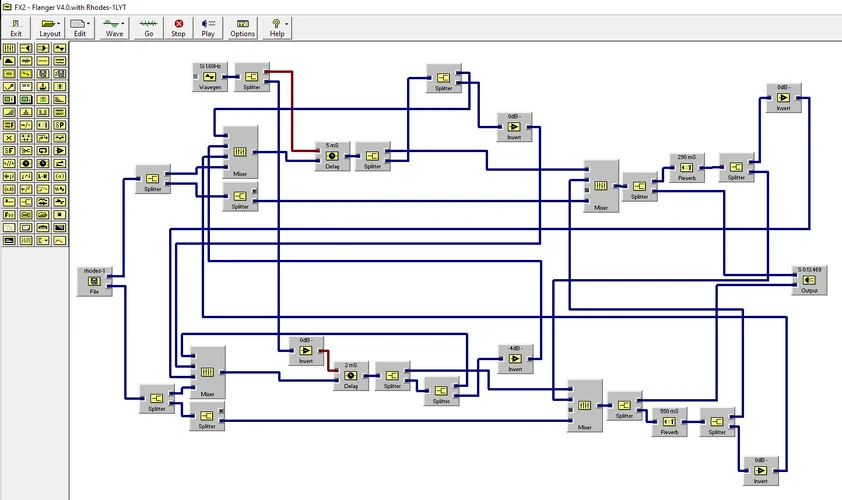Screen dimensions: 842x500
Task: Open the Help menu
Action: pyautogui.click(x=277, y=27)
